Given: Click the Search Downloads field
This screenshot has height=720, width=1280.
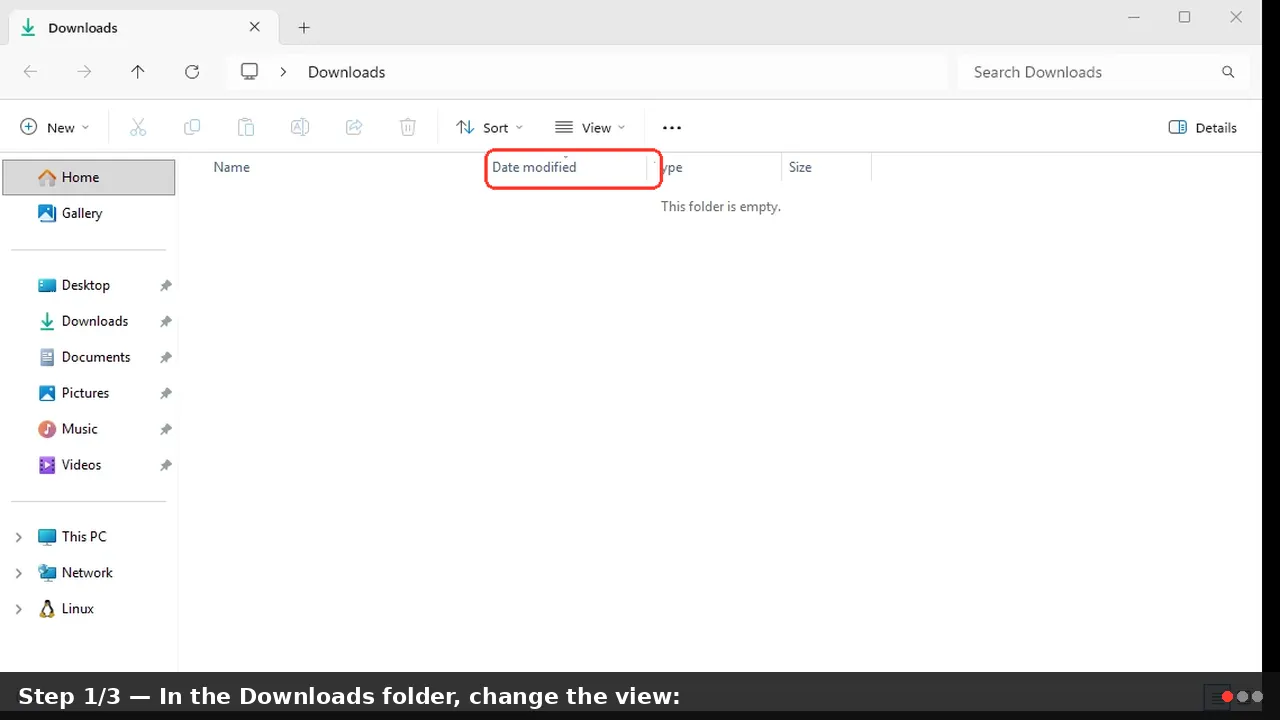Looking at the screenshot, I should point(1104,72).
